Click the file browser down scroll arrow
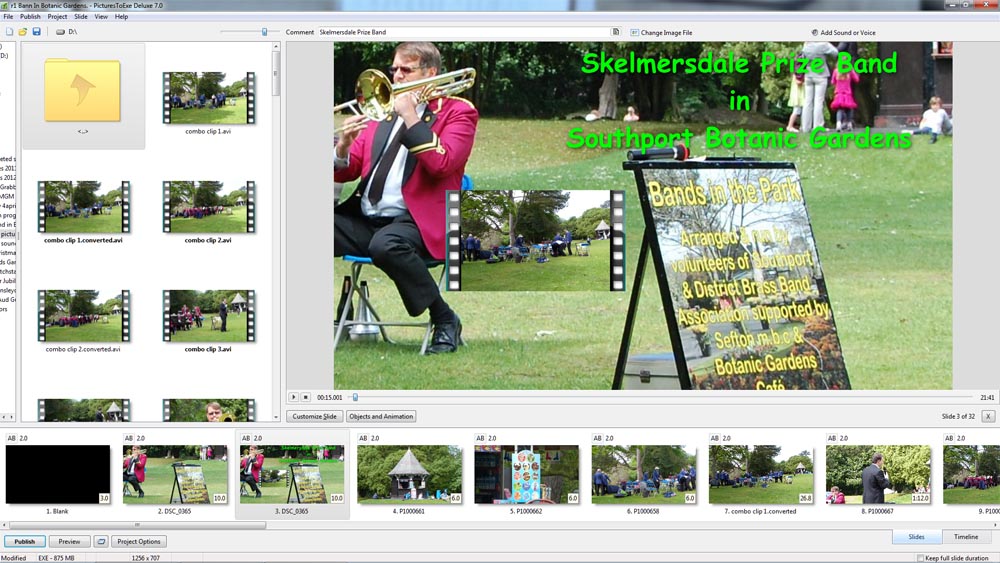Image resolution: width=1000 pixels, height=563 pixels. [276, 417]
